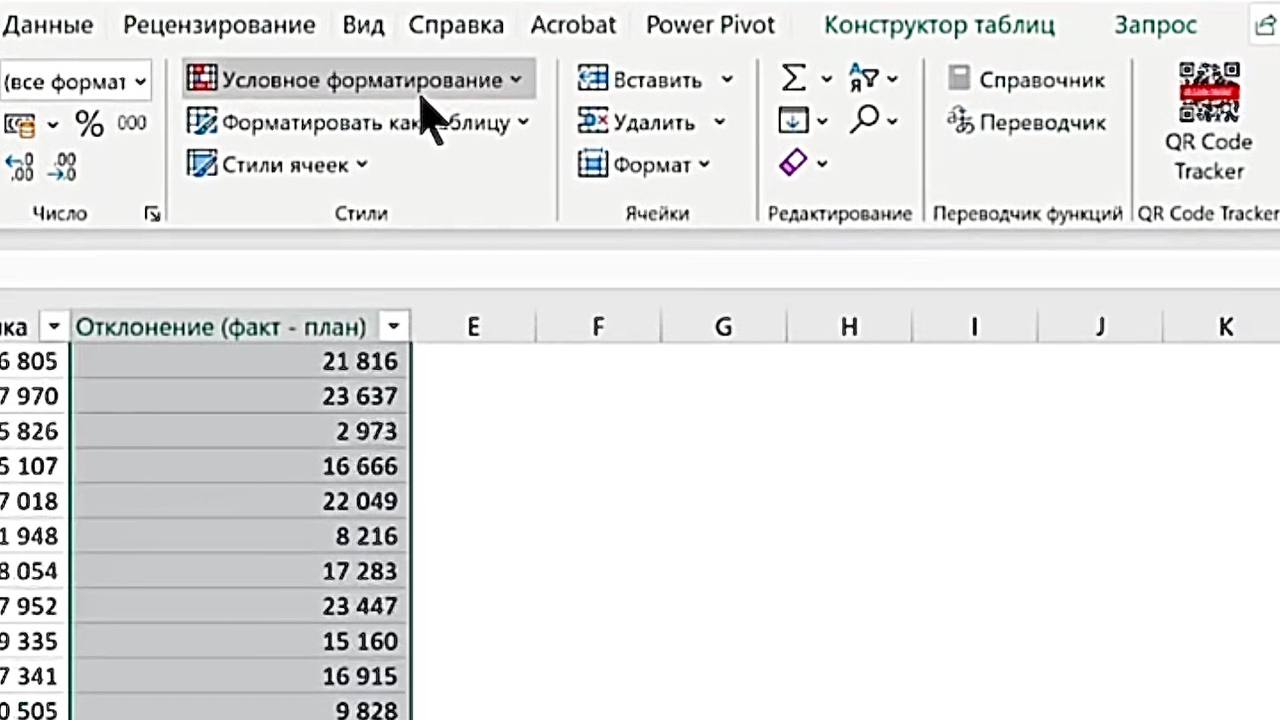Image resolution: width=1280 pixels, height=720 pixels.
Task: Select the cell with value 8 216
Action: [x=240, y=536]
